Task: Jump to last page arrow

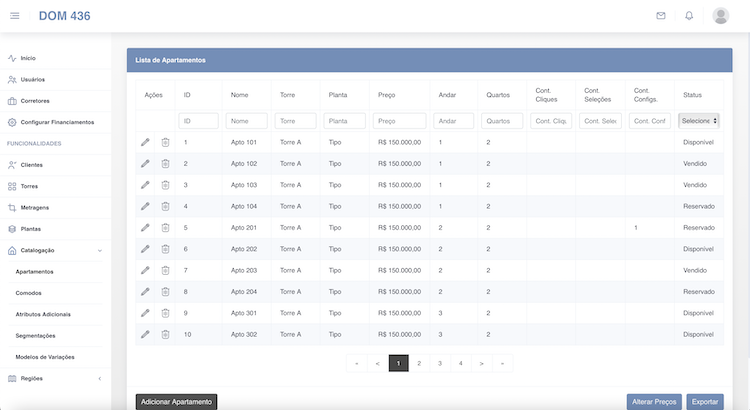Action: 502,363
